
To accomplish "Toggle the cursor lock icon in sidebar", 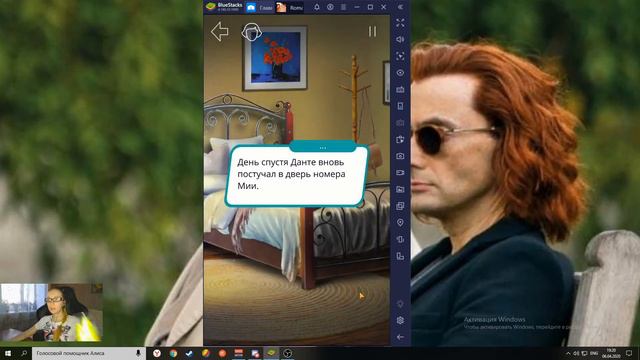I will click(x=400, y=56).
